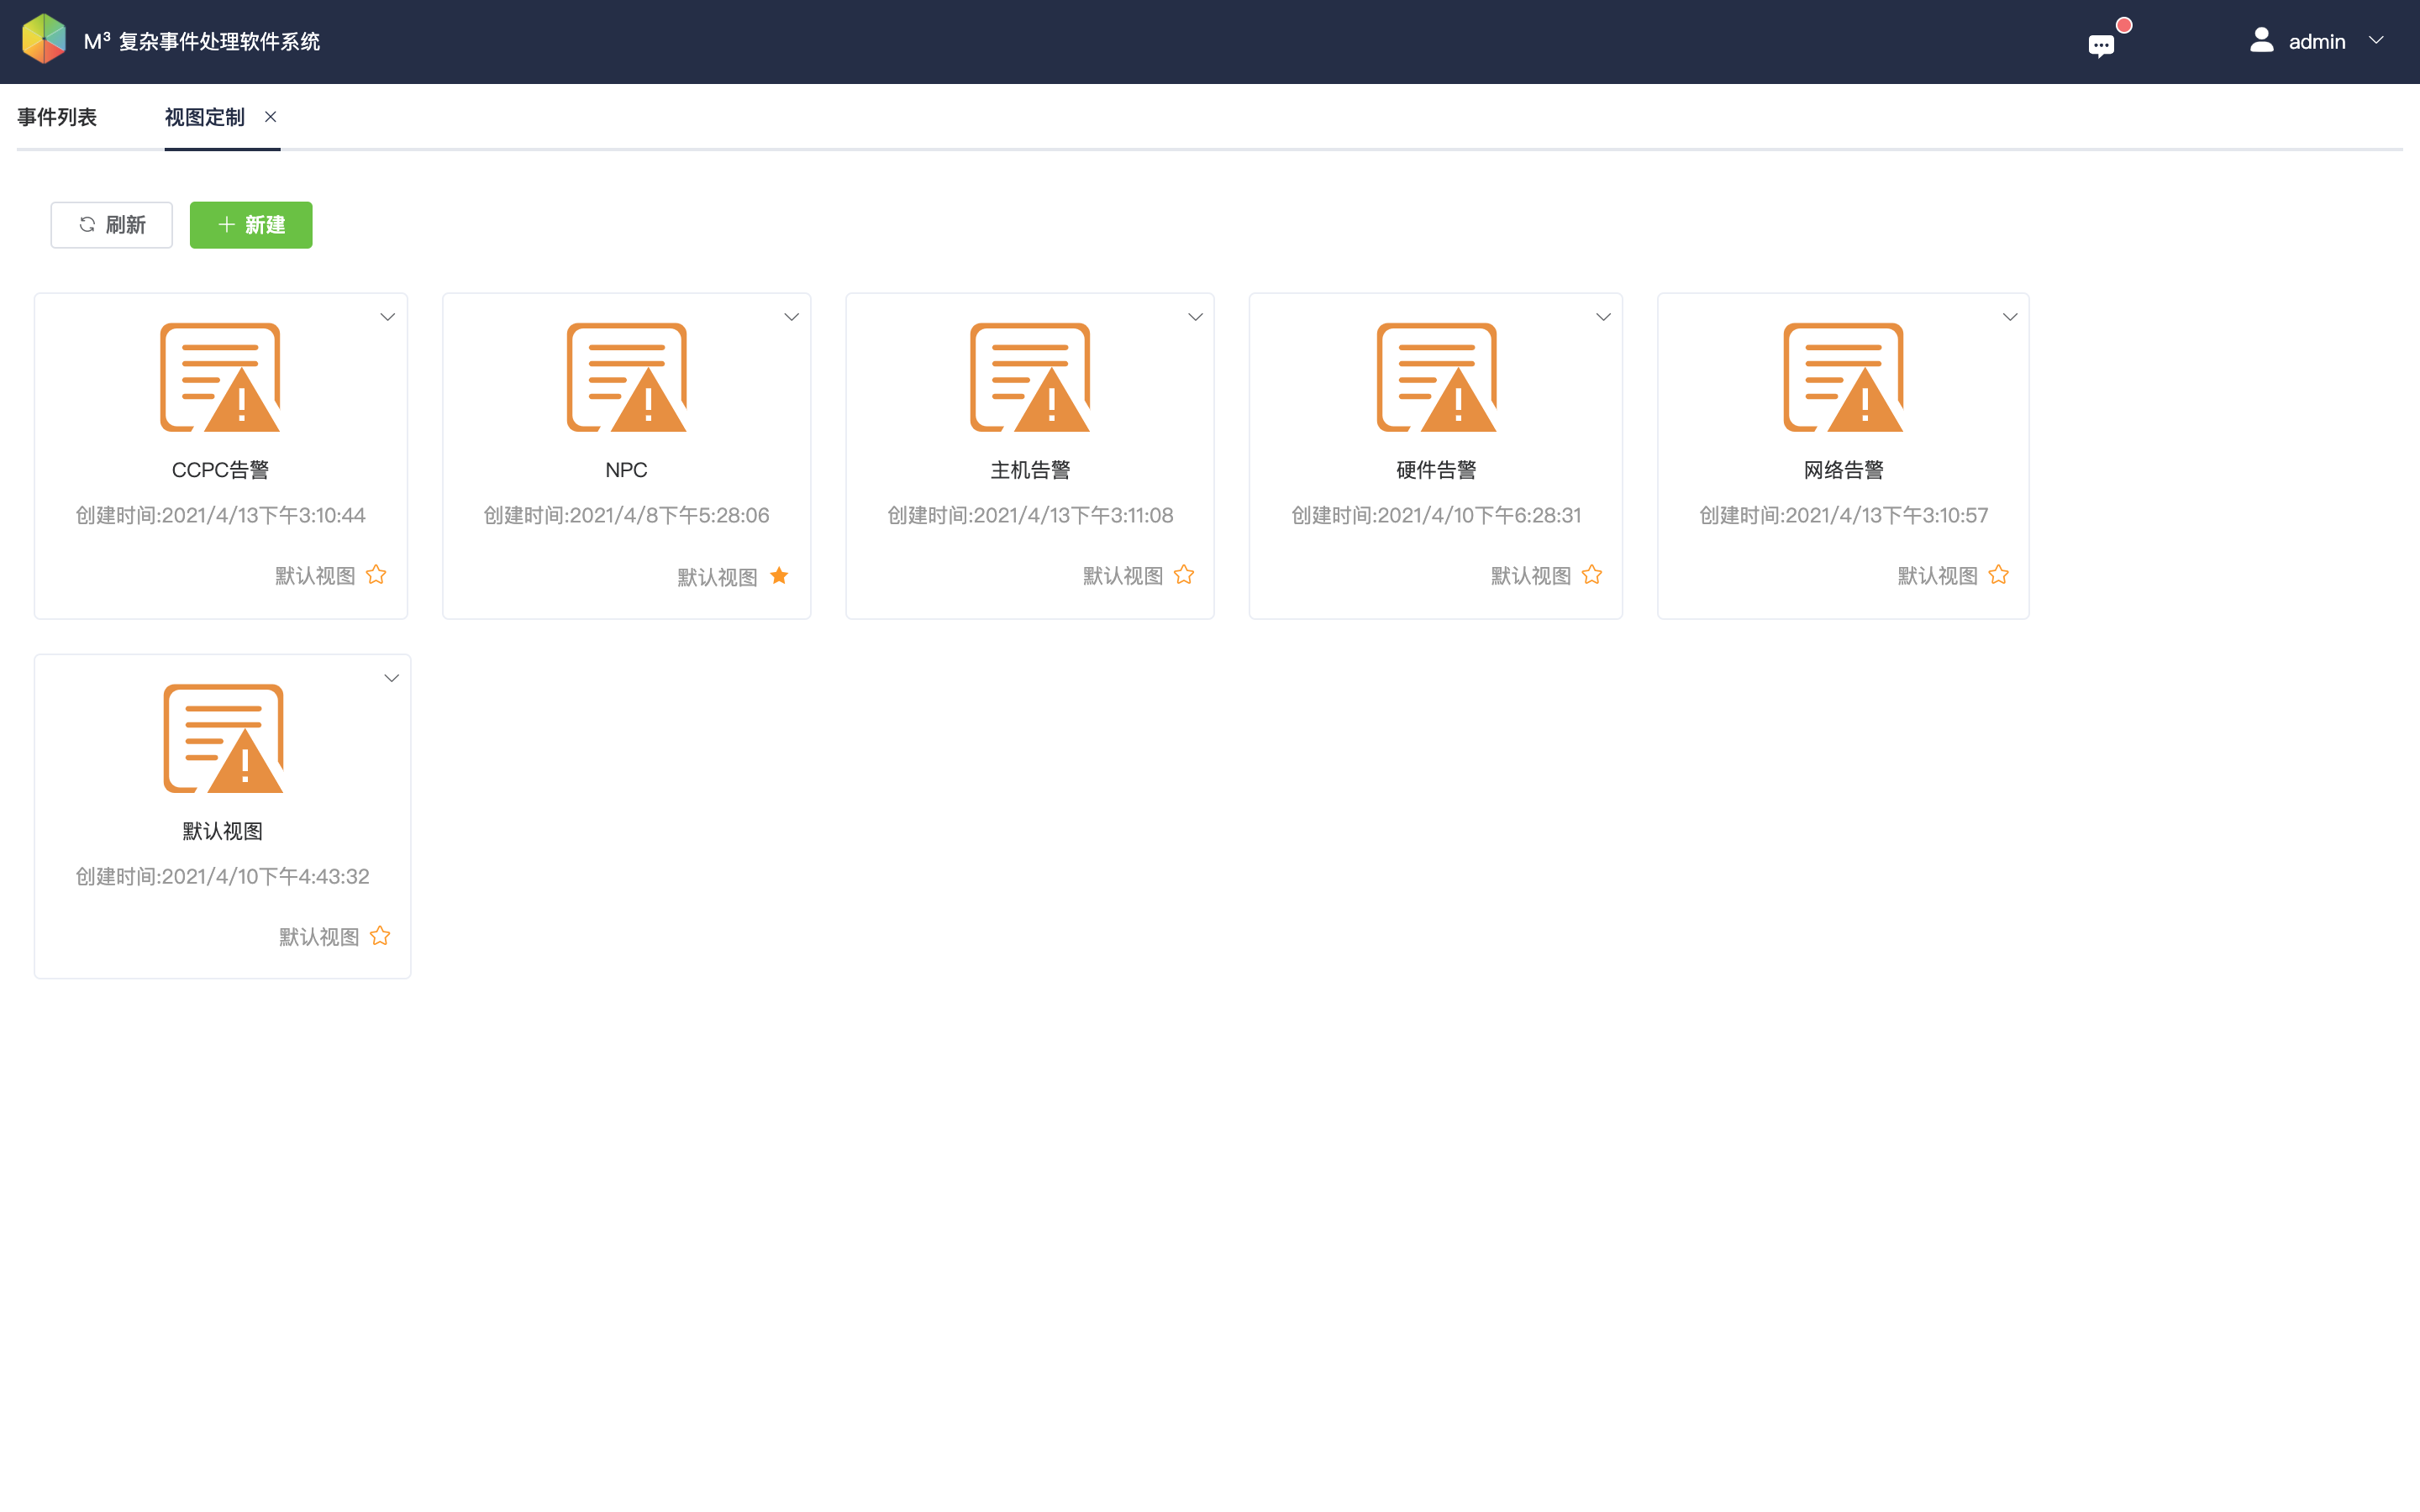Click the NPC view name
This screenshot has height=1512, width=2420.
coord(626,470)
